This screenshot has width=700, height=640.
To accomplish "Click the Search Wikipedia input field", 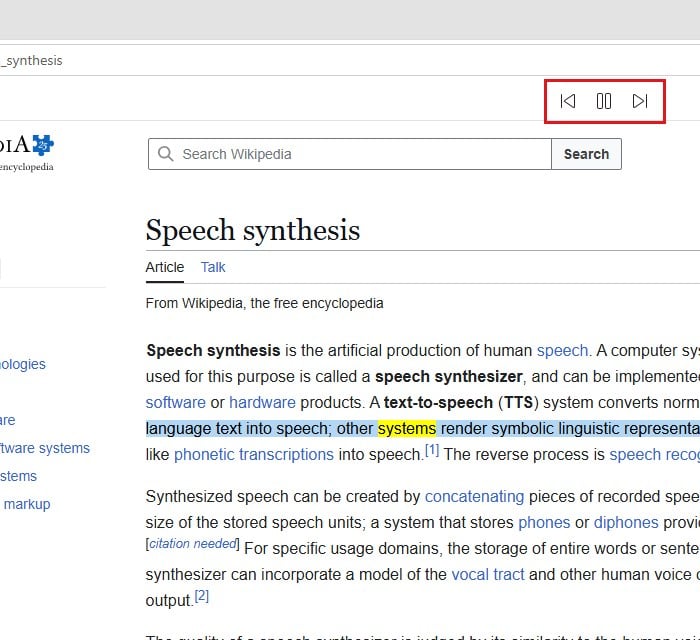I will (350, 154).
